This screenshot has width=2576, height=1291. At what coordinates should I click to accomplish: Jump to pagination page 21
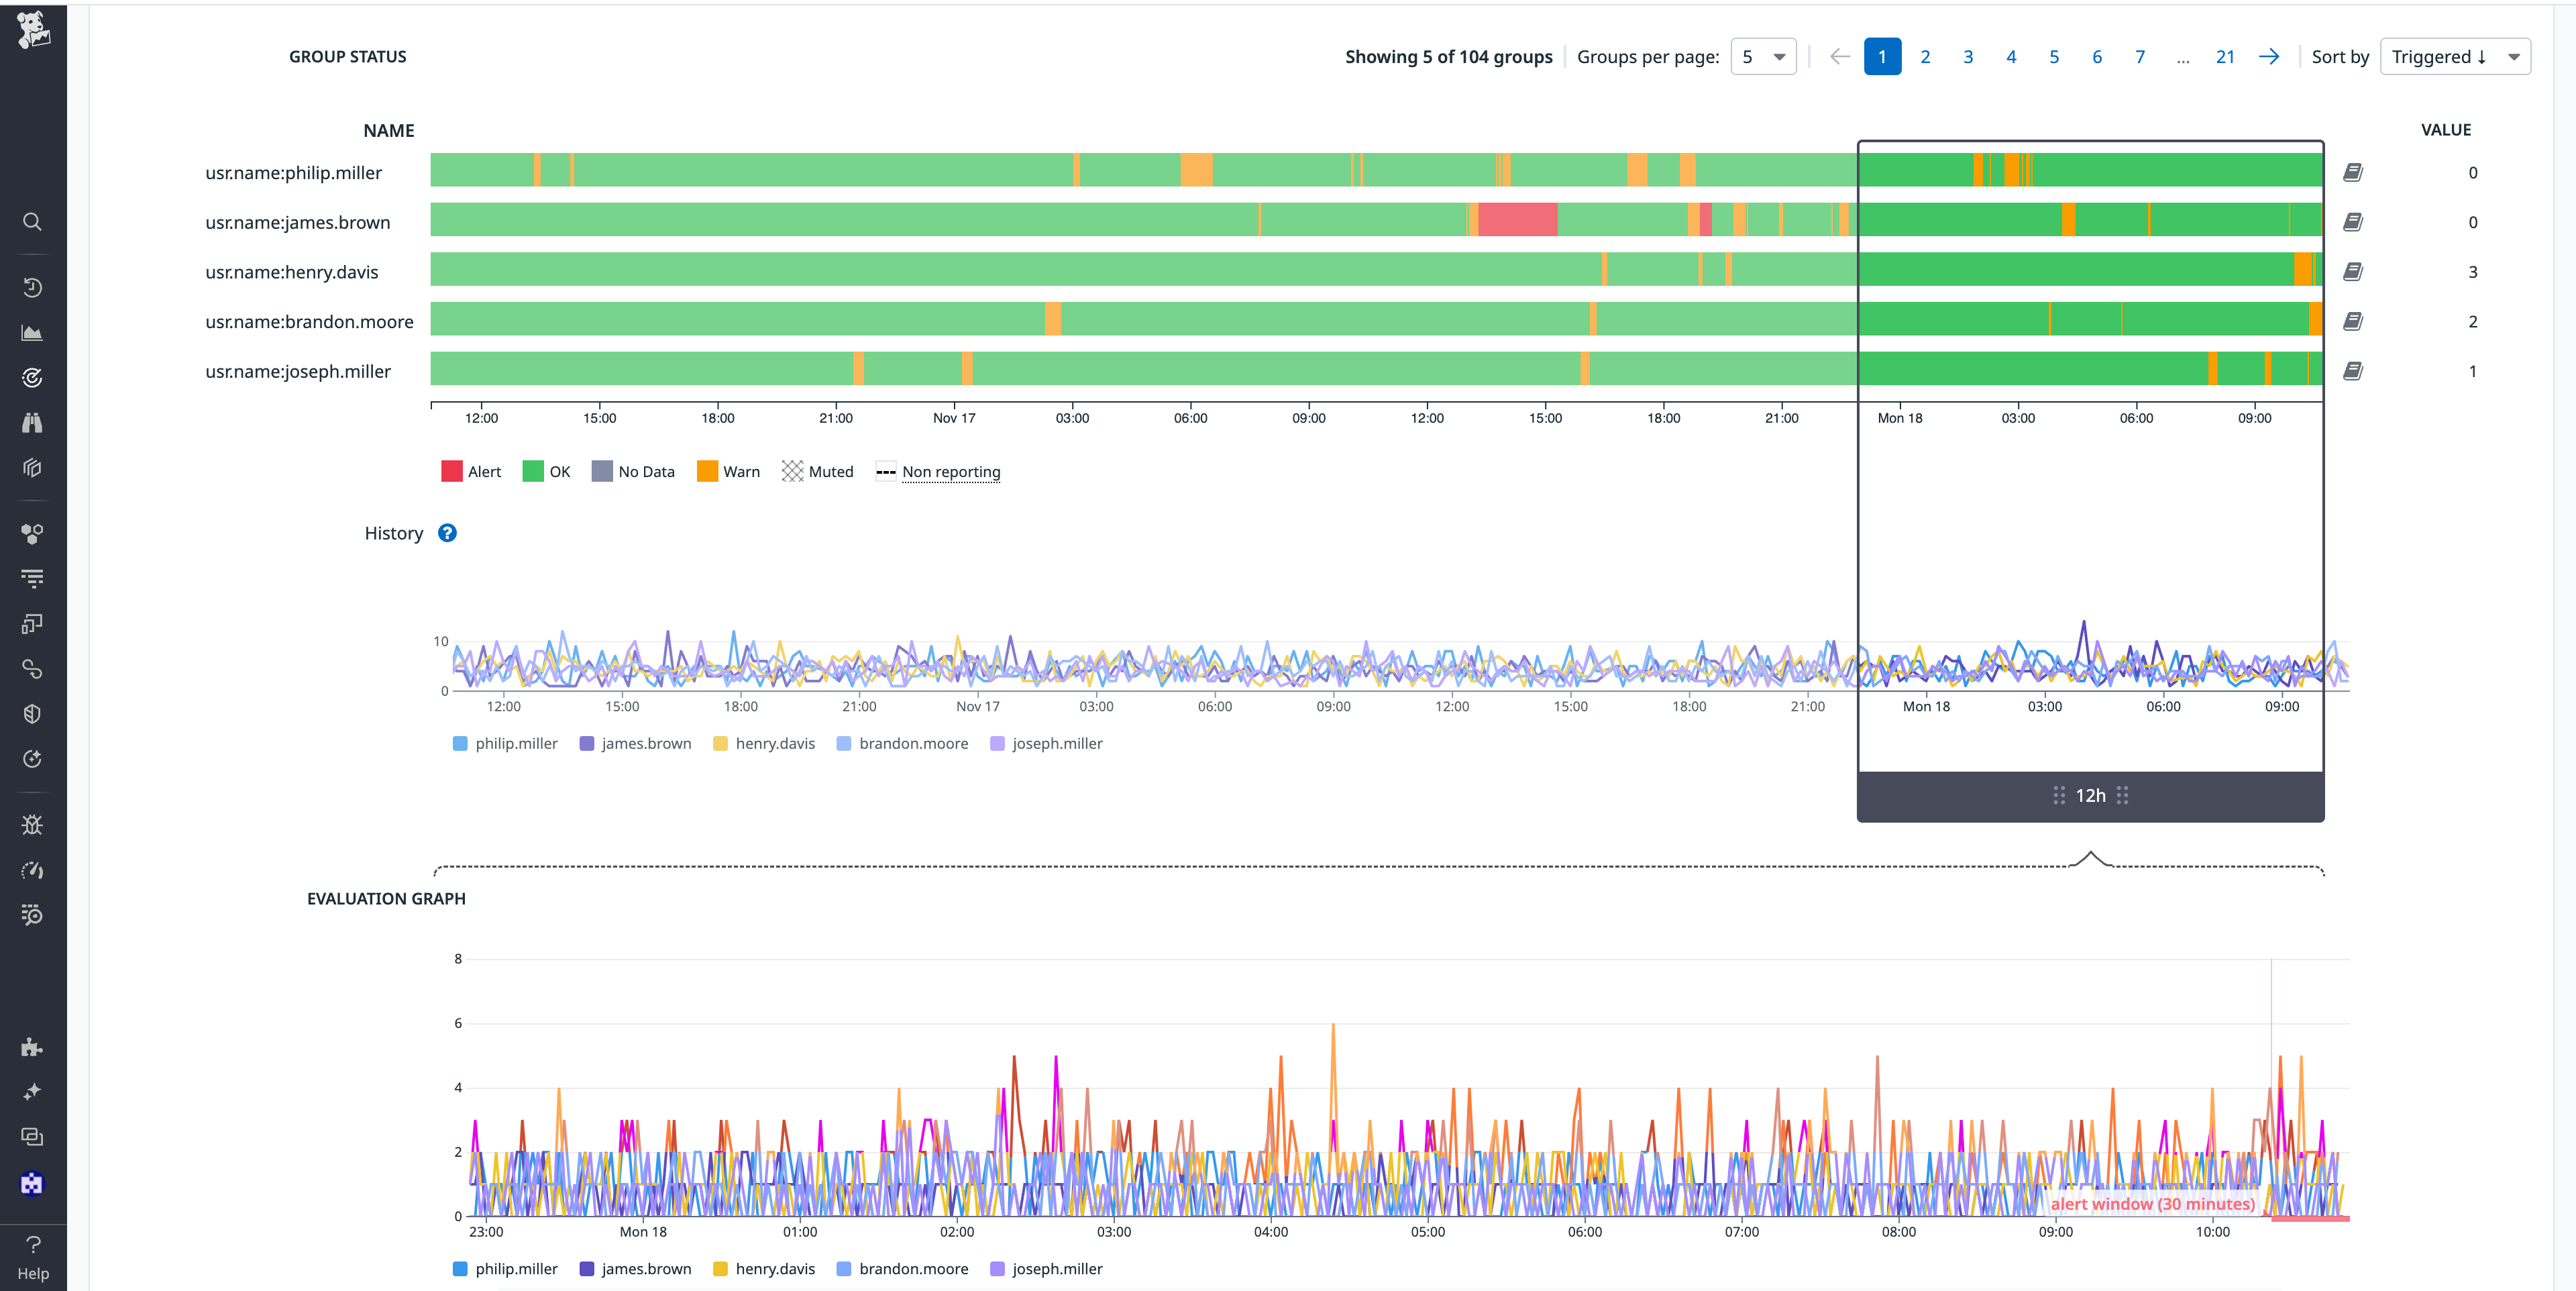tap(2225, 56)
